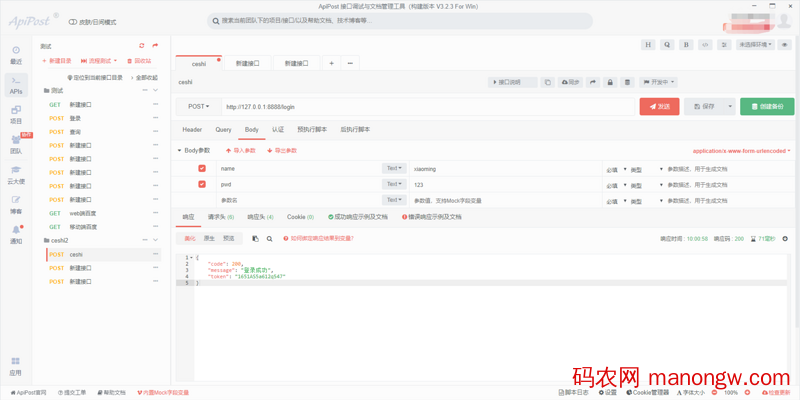Open the APIs sidebar section
The width and height of the screenshot is (800, 400).
(16, 85)
